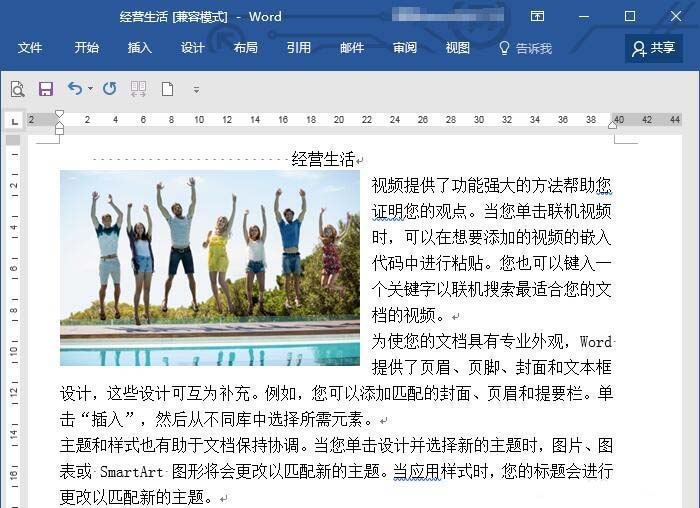Maximize the Word window

[x=629, y=17]
